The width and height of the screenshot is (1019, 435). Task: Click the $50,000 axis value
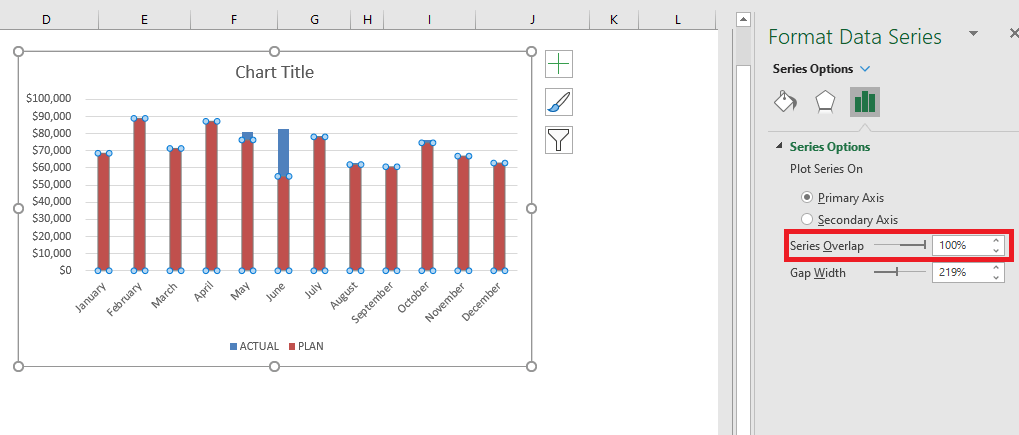point(51,184)
